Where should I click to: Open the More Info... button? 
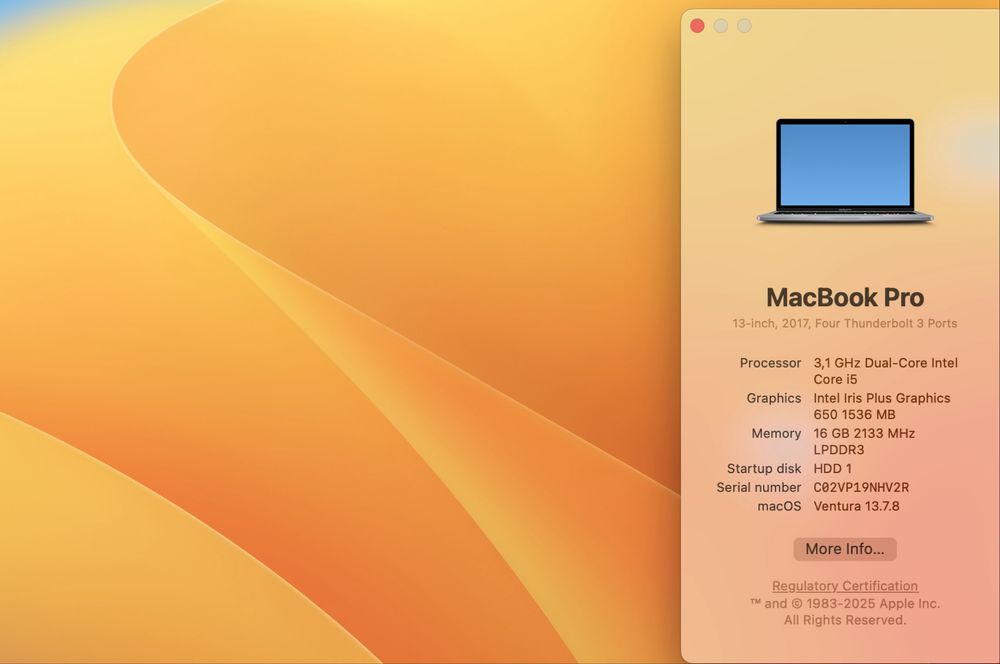click(x=844, y=549)
